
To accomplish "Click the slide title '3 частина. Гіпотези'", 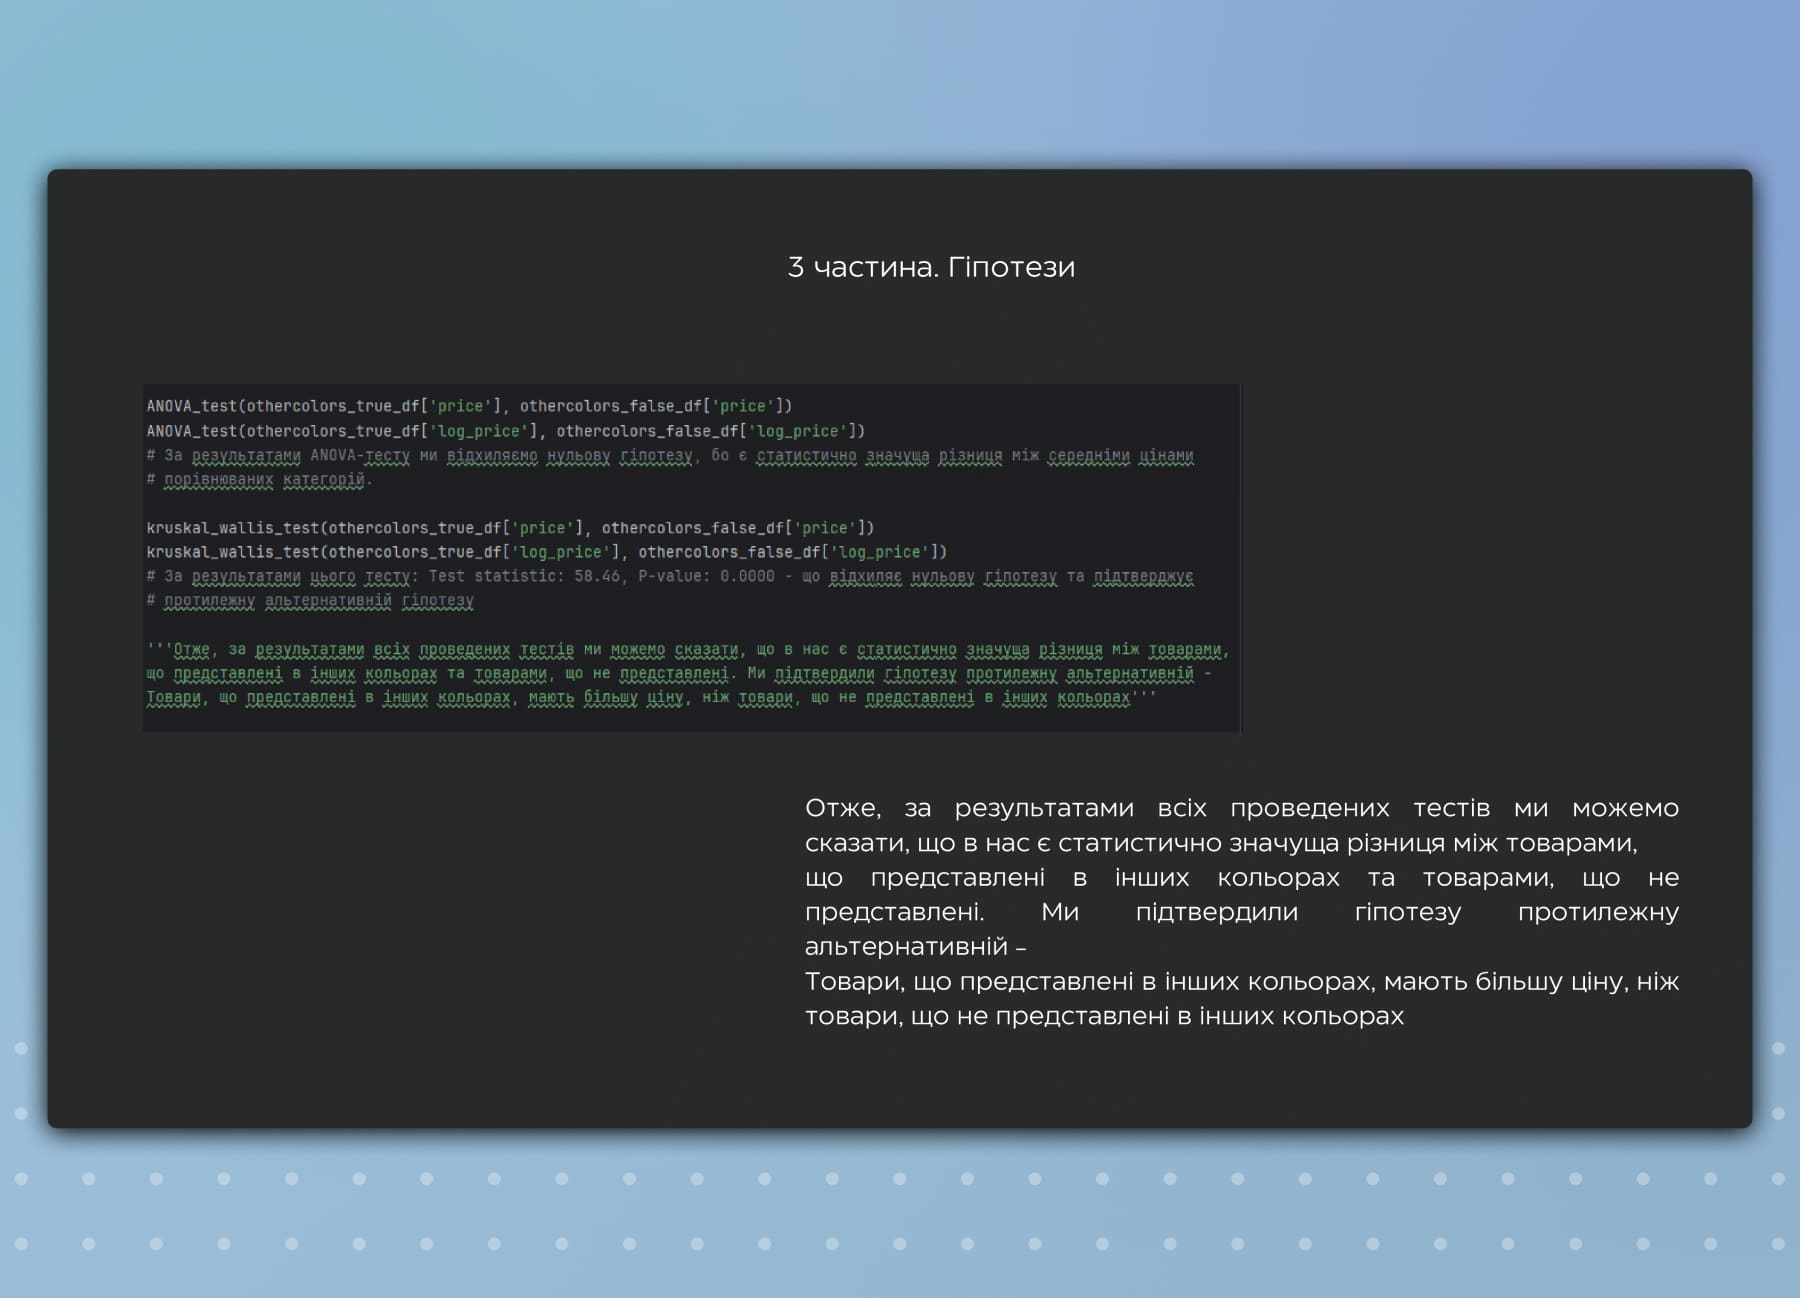I will click(931, 267).
